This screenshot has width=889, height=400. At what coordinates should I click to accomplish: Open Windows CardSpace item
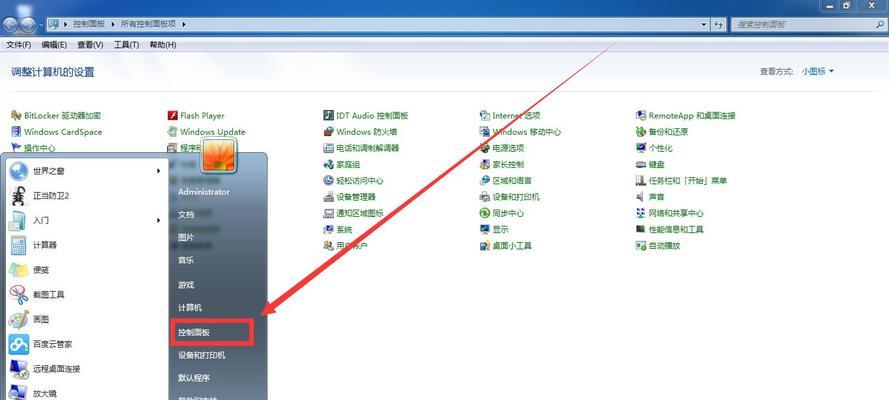[56, 132]
